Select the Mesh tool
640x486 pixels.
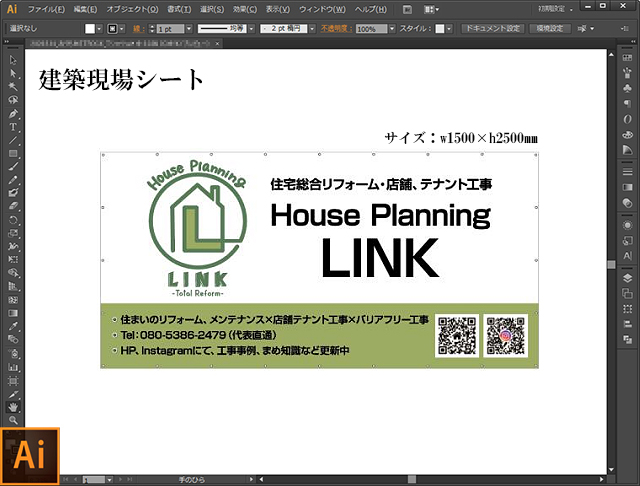pyautogui.click(x=13, y=300)
